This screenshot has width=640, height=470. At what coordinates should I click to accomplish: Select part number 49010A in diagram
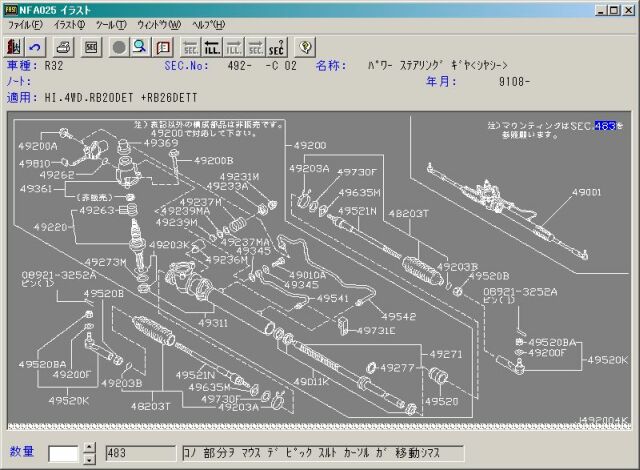(307, 275)
